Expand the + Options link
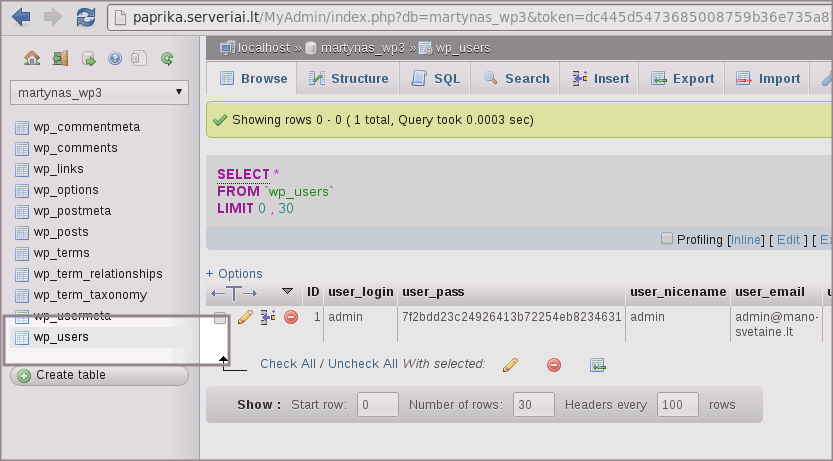This screenshot has height=461, width=833. point(234,274)
